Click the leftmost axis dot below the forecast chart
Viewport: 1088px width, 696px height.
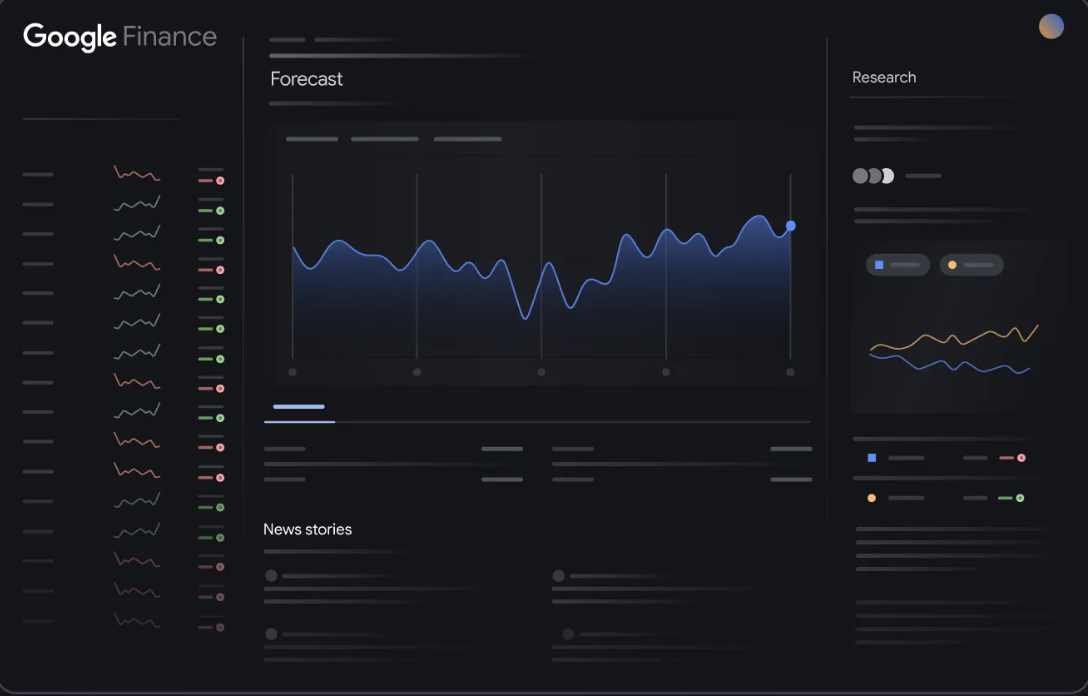[x=292, y=371]
